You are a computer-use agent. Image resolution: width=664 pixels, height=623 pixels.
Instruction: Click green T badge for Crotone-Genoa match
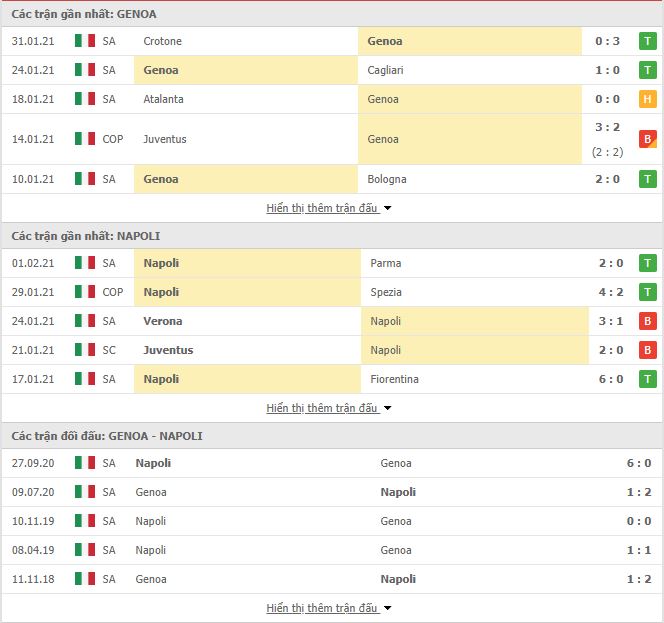(x=647, y=41)
